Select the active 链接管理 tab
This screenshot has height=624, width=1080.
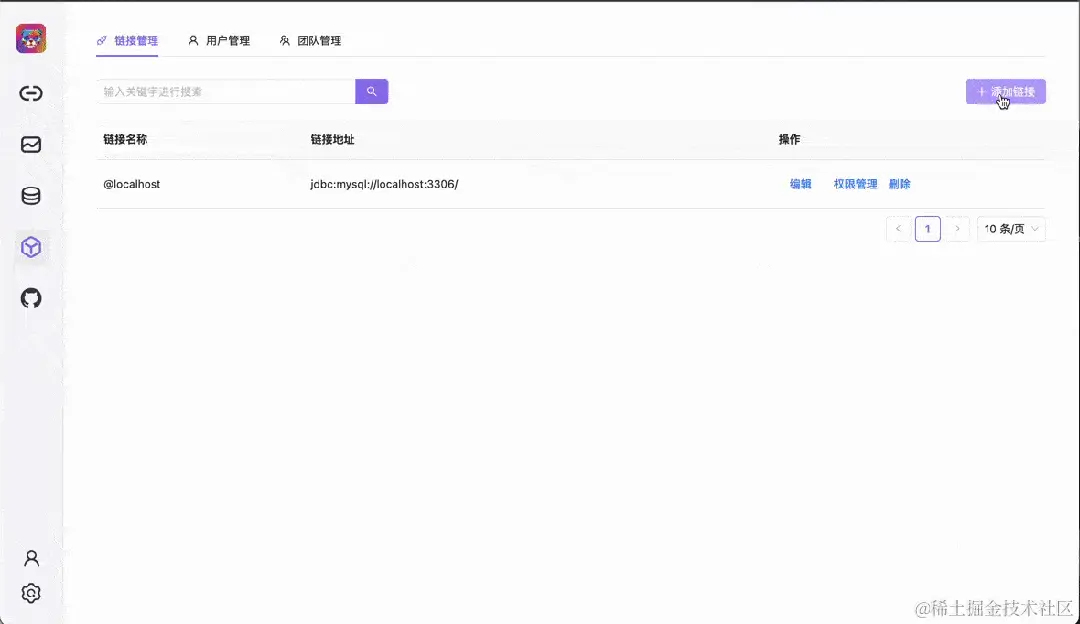135,41
